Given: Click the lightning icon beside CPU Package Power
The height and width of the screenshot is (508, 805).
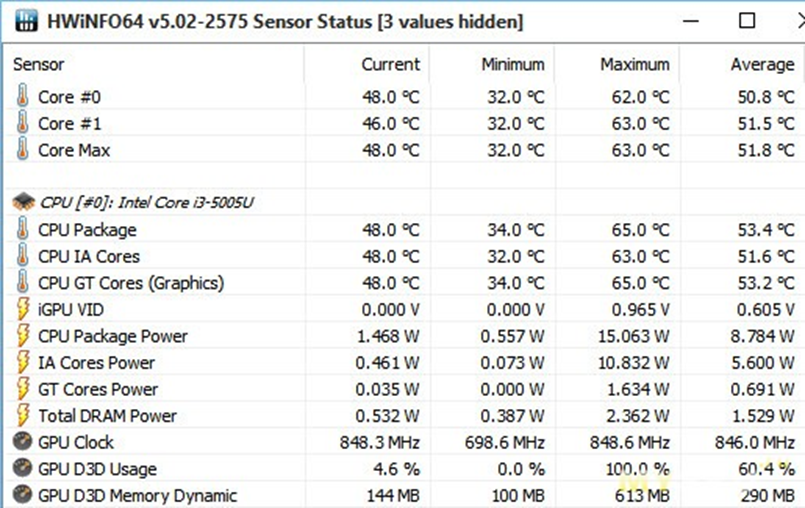Looking at the screenshot, I should click(22, 336).
